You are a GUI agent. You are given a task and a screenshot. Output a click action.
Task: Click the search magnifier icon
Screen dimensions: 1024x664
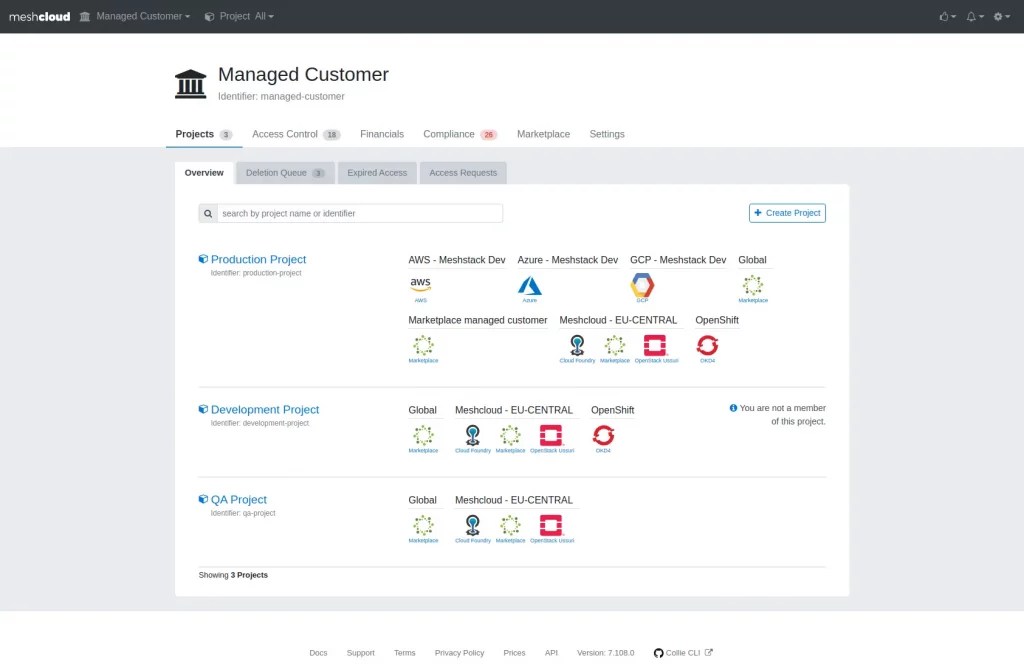pyautogui.click(x=208, y=213)
